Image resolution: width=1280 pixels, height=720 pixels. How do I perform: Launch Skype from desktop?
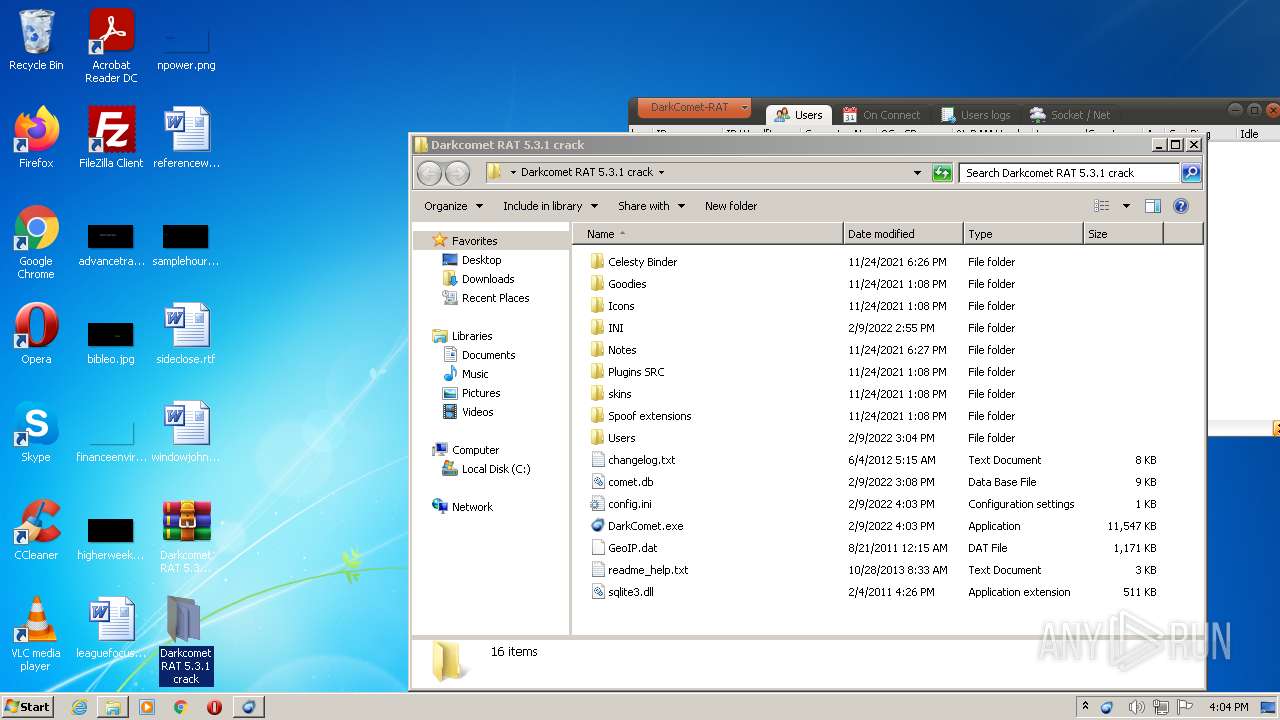pos(36,431)
